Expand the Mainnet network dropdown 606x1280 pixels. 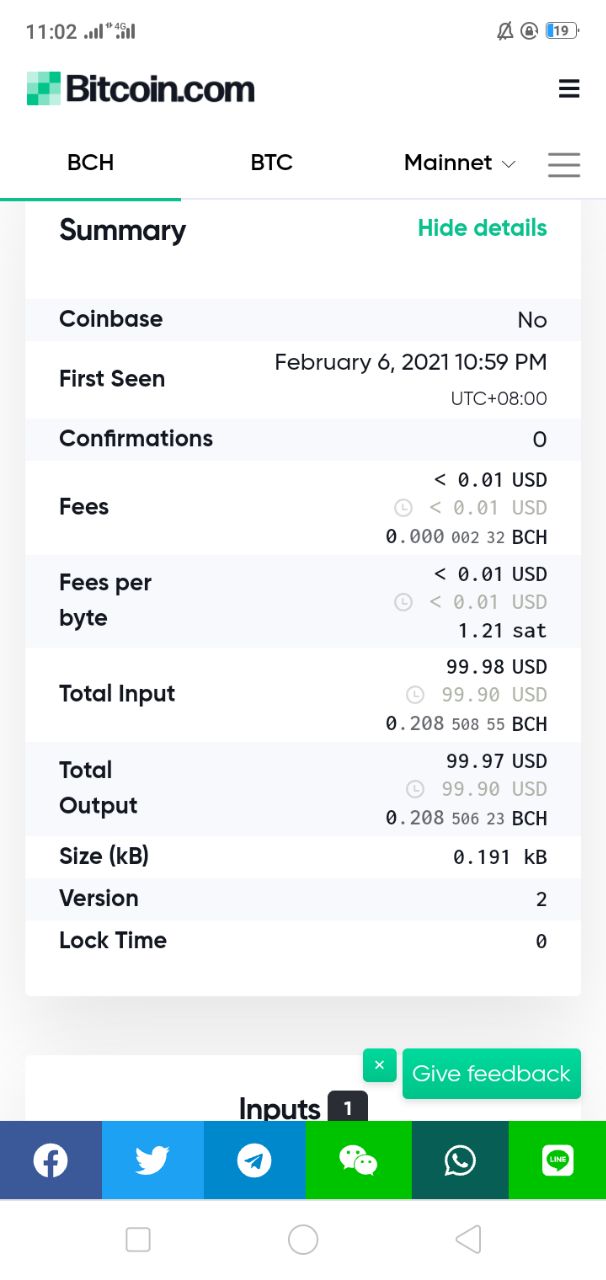(x=460, y=163)
